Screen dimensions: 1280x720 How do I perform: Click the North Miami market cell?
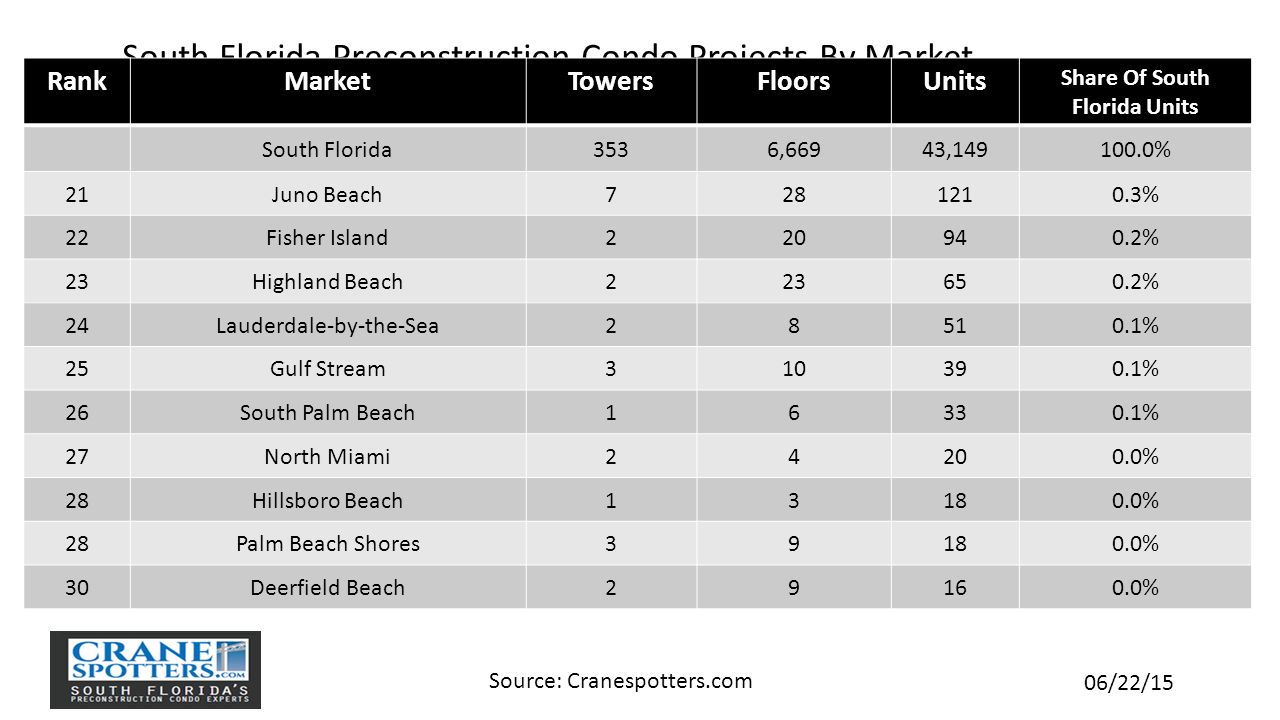pyautogui.click(x=327, y=456)
